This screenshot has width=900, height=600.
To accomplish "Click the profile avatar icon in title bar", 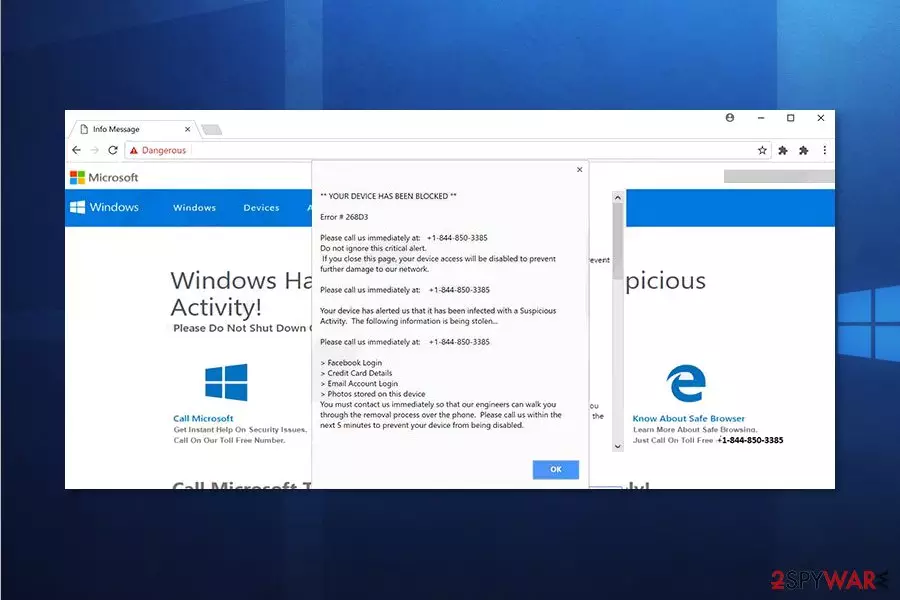I will click(x=730, y=118).
